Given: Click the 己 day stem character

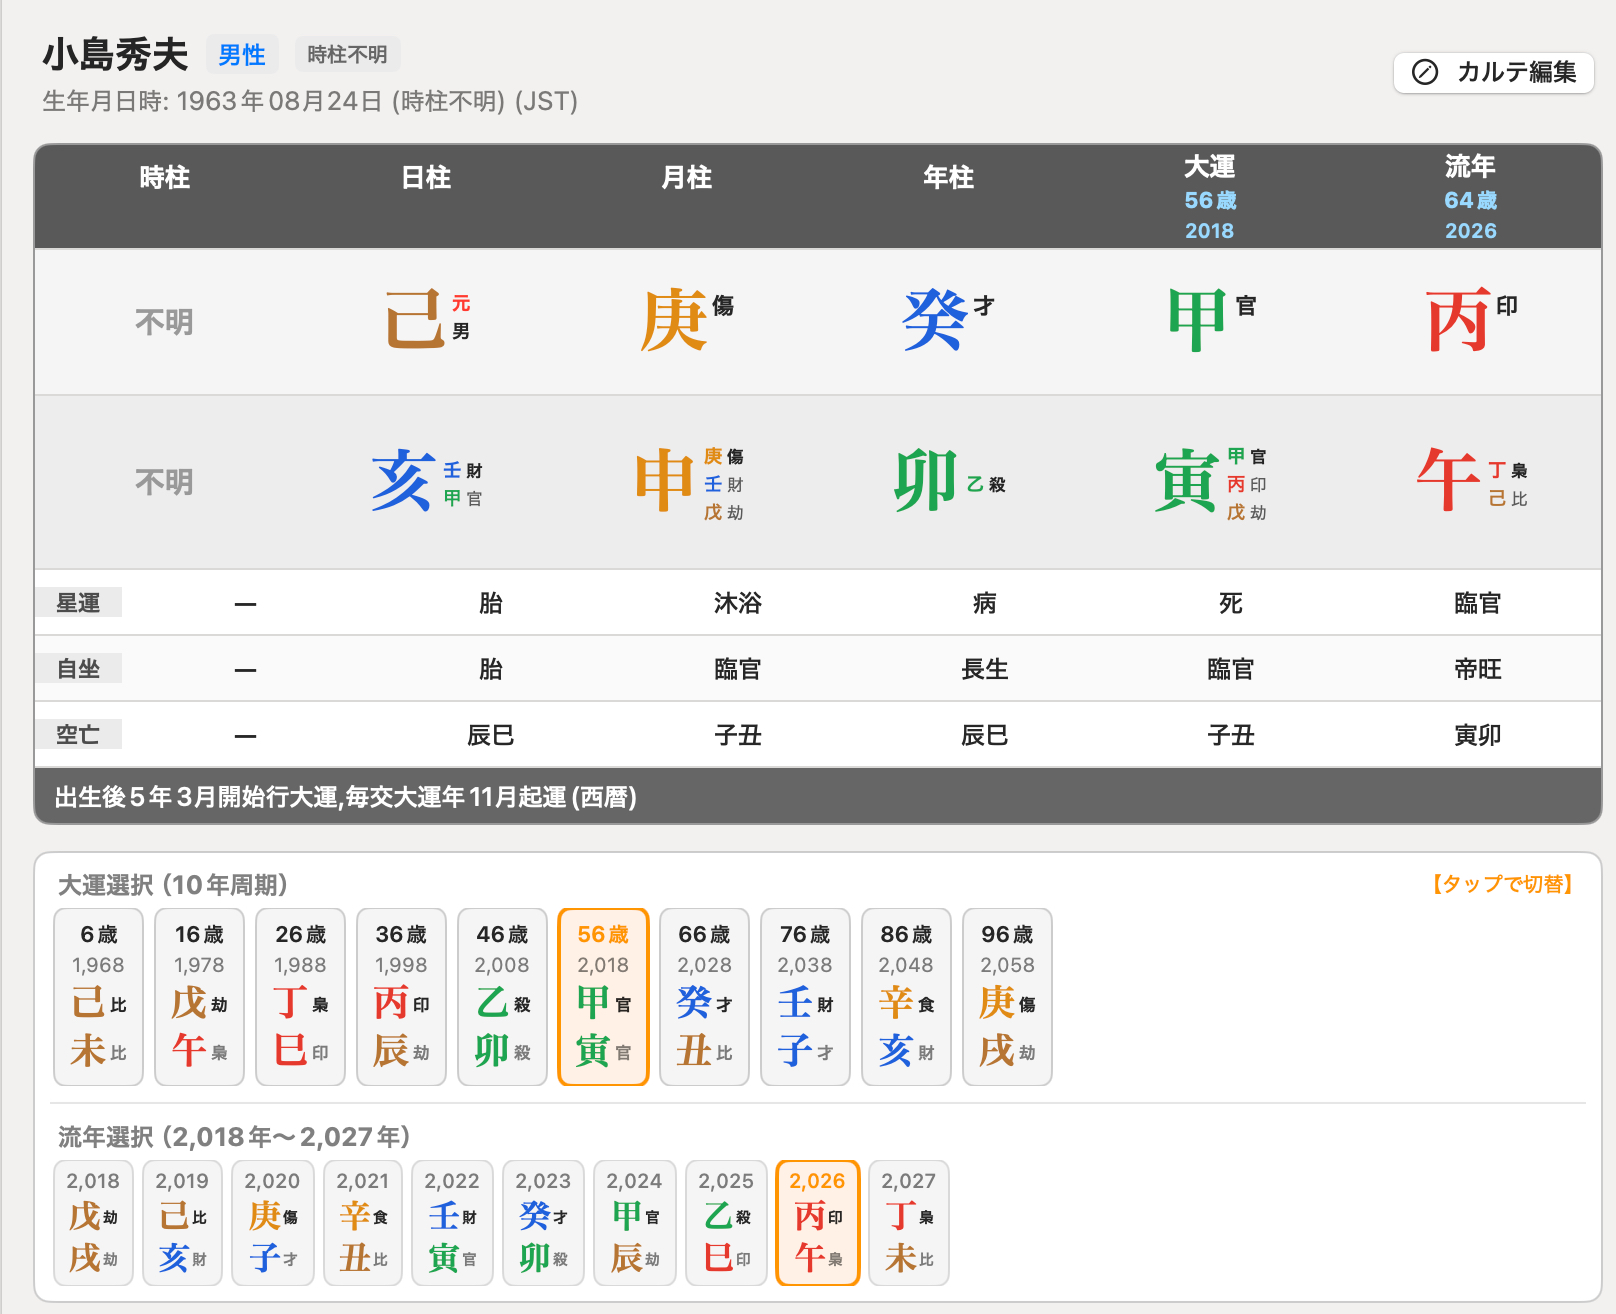Looking at the screenshot, I should tap(415, 319).
